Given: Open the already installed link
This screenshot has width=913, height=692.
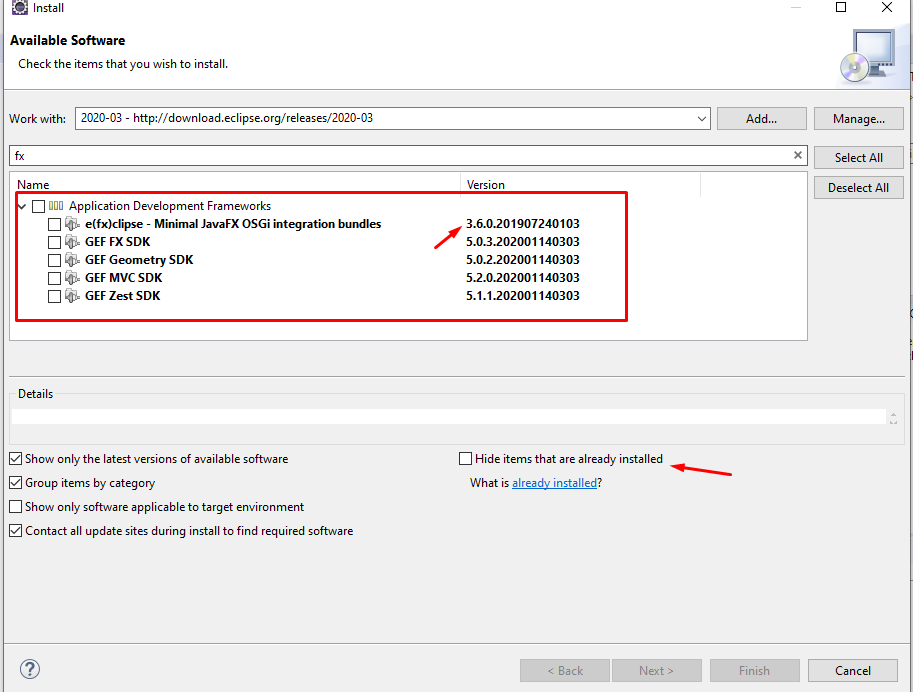Looking at the screenshot, I should click(554, 483).
